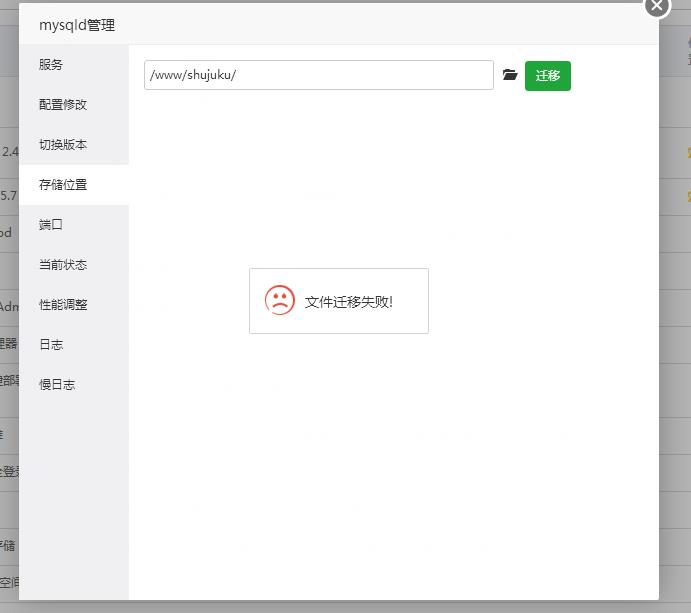Click the green 迁移 button
This screenshot has width=691, height=613.
[x=548, y=76]
